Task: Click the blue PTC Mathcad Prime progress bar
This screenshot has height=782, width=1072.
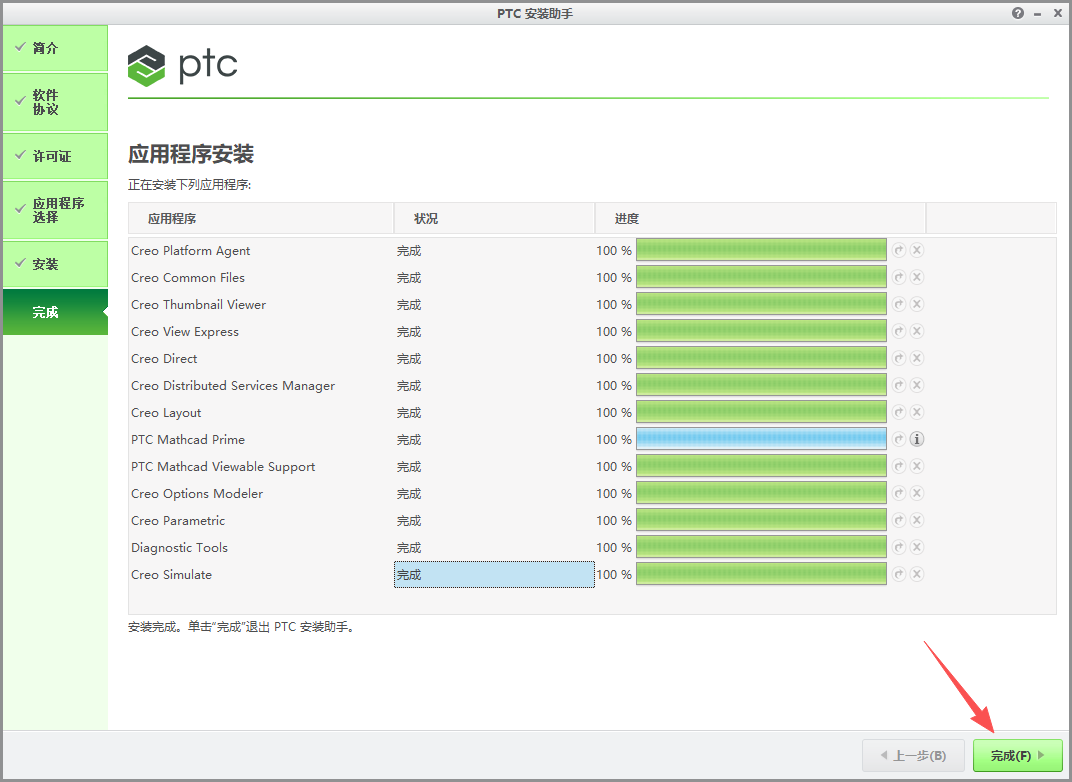Action: [x=761, y=439]
